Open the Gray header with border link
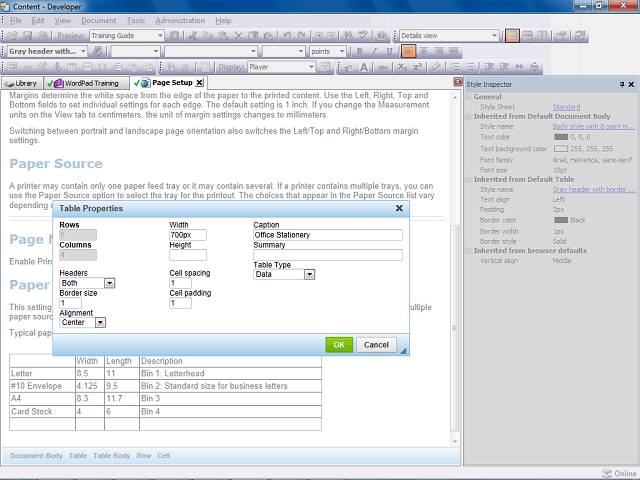 click(x=594, y=189)
